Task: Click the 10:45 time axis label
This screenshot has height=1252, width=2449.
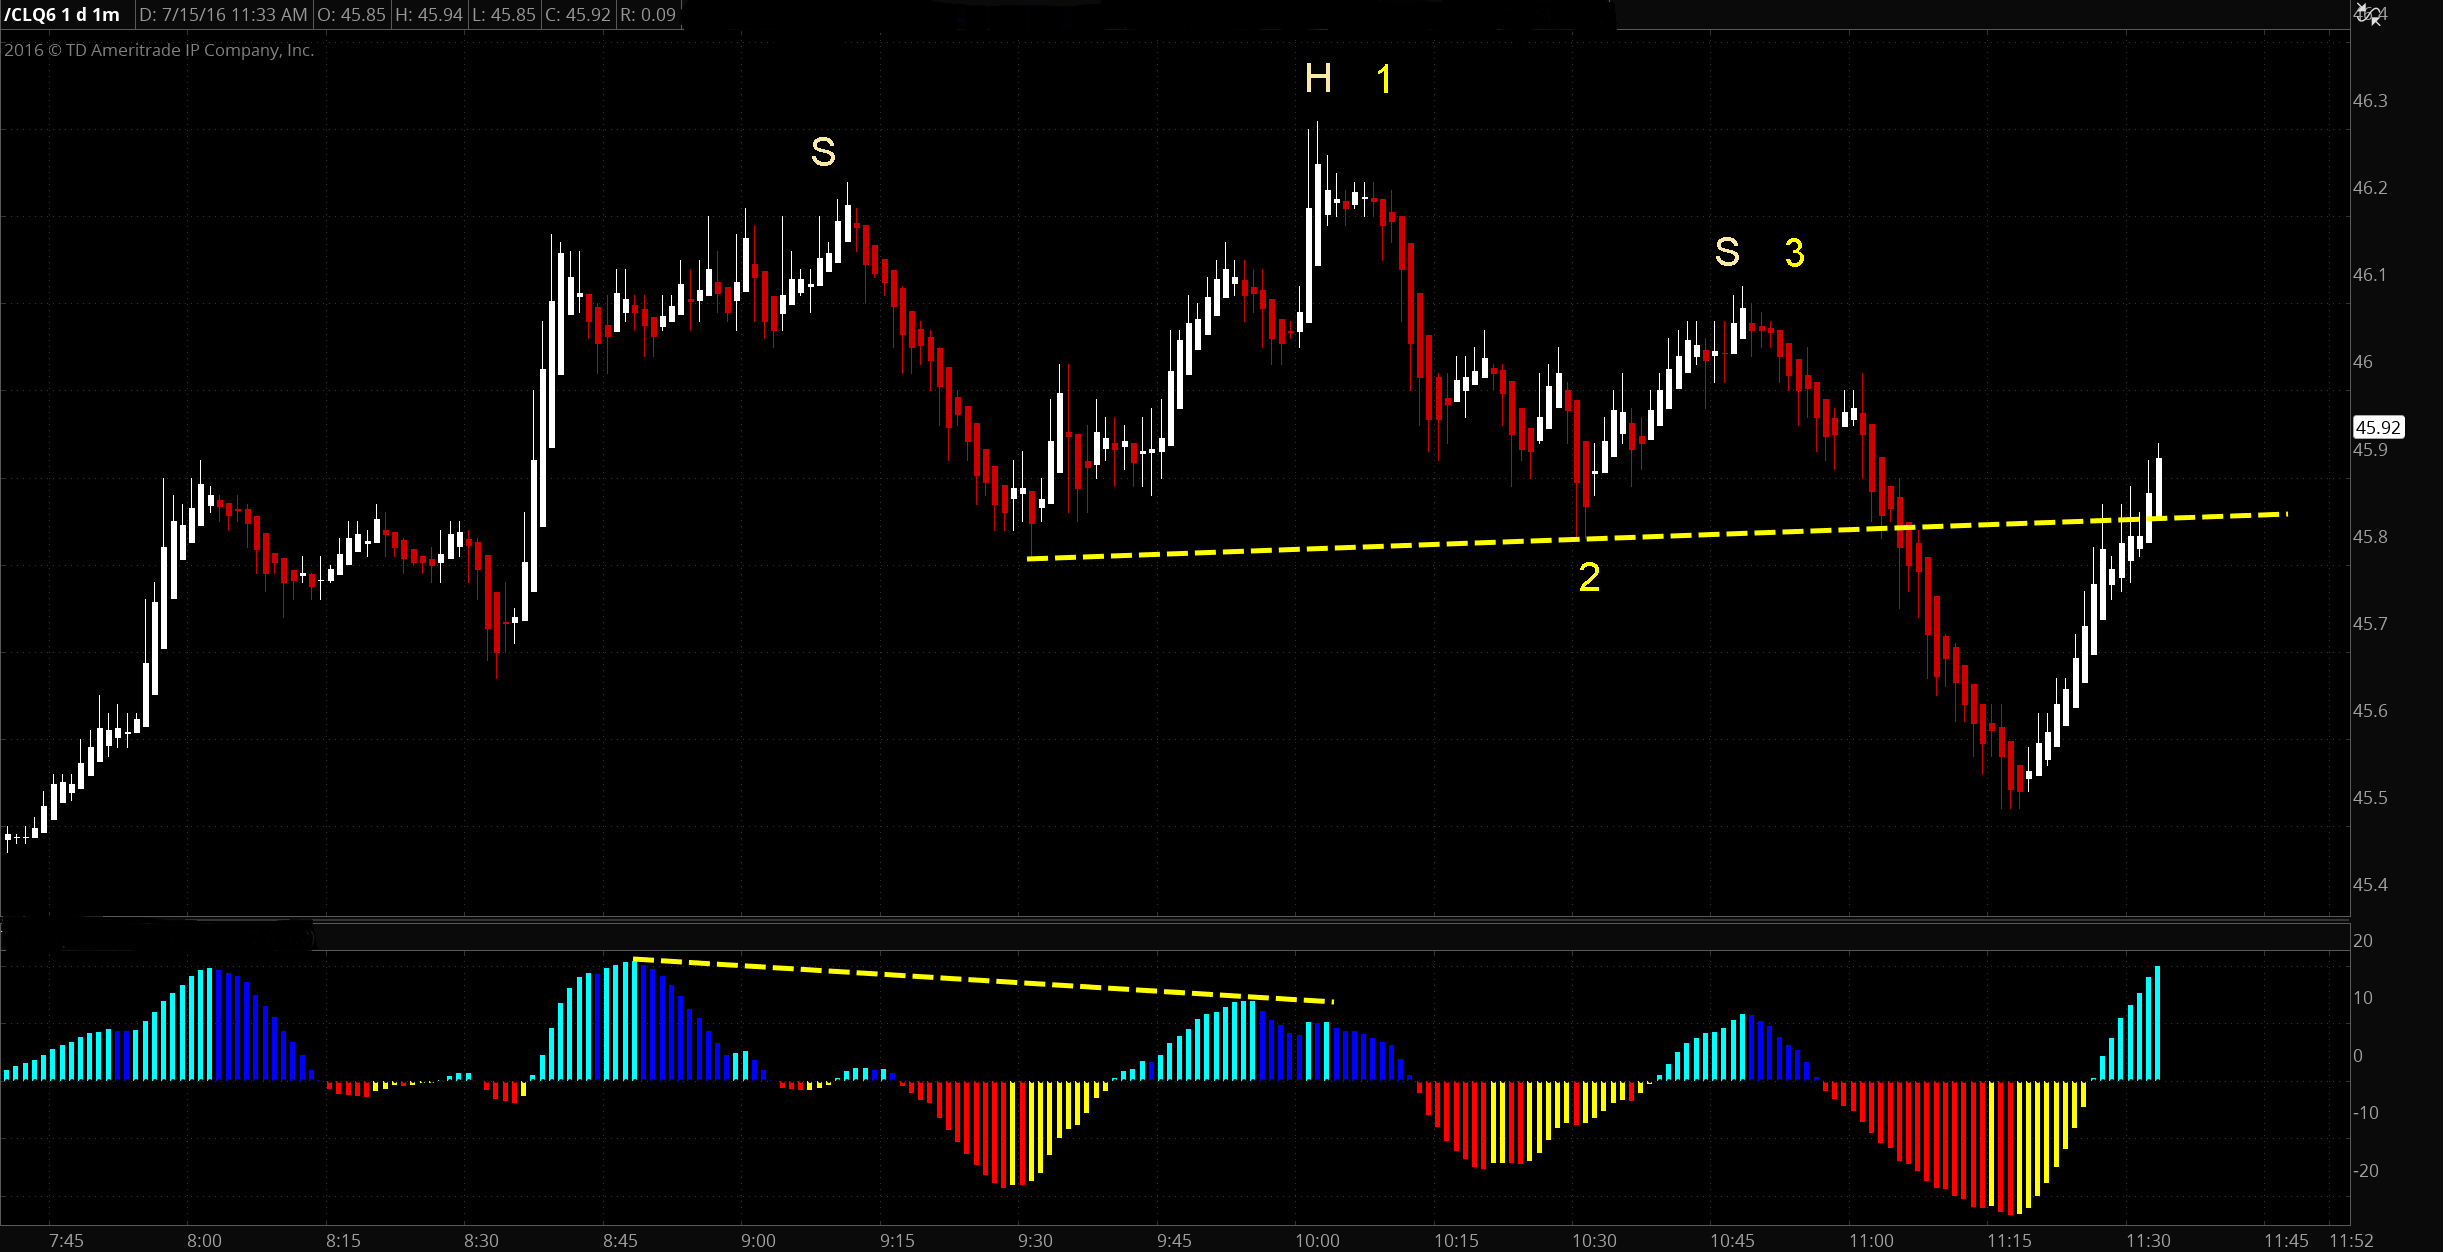Action: pos(1732,1241)
